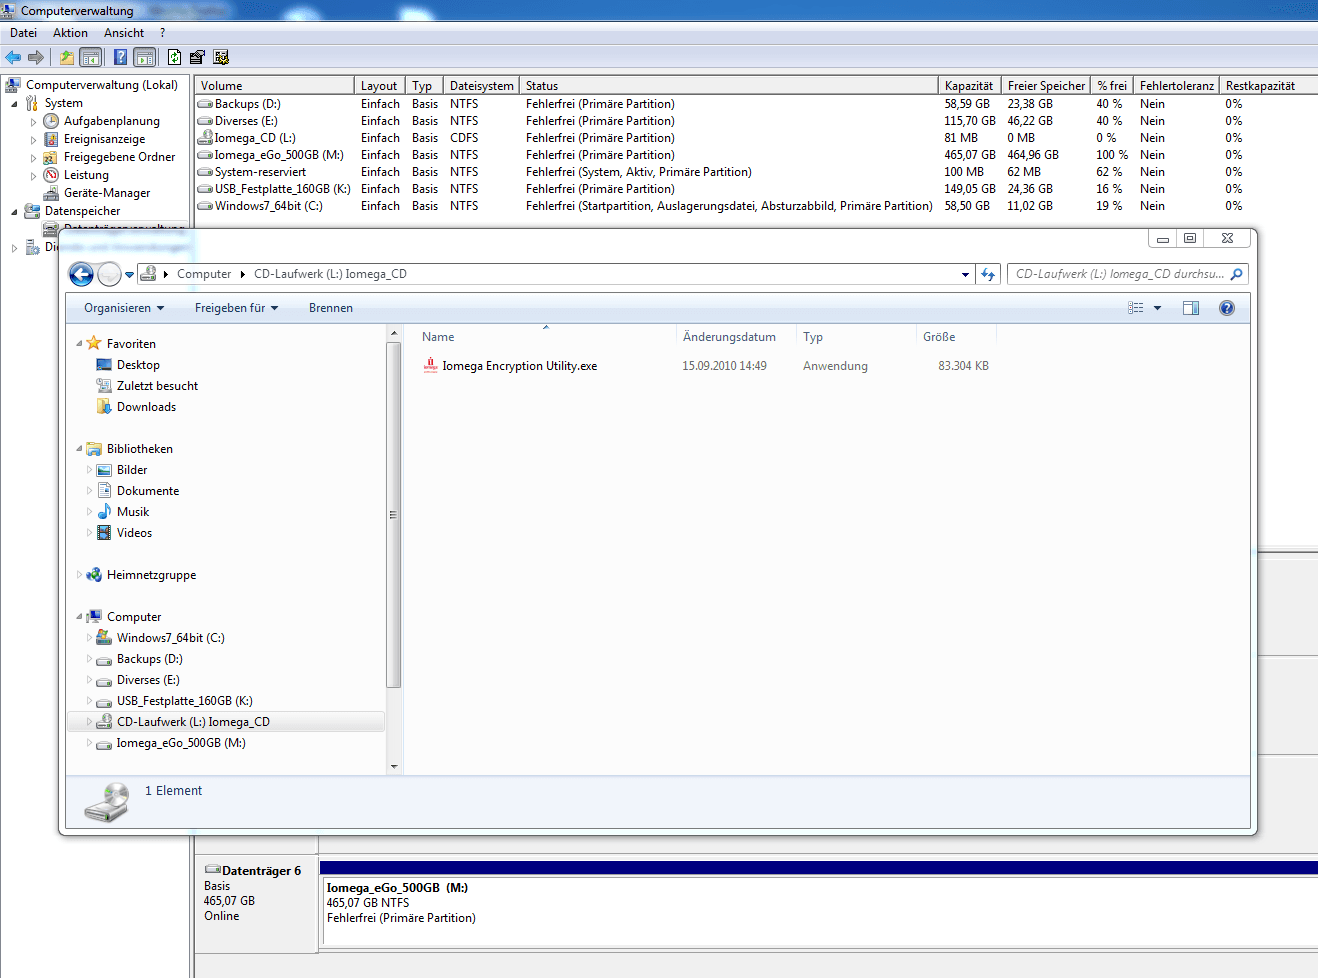Select Freigegebene Ordner icon
This screenshot has height=978, width=1318.
[51, 157]
